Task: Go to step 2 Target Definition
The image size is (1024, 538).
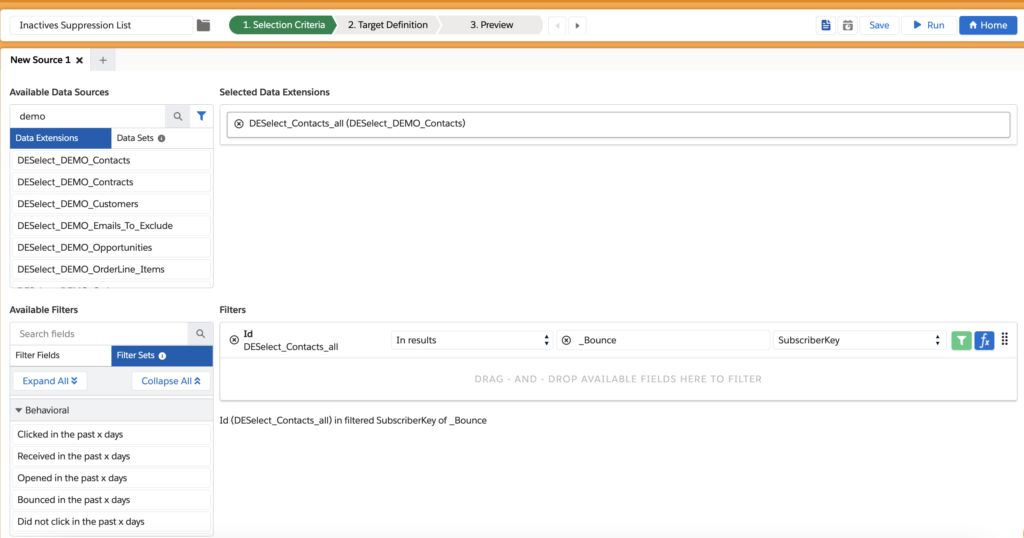Action: [x=387, y=25]
